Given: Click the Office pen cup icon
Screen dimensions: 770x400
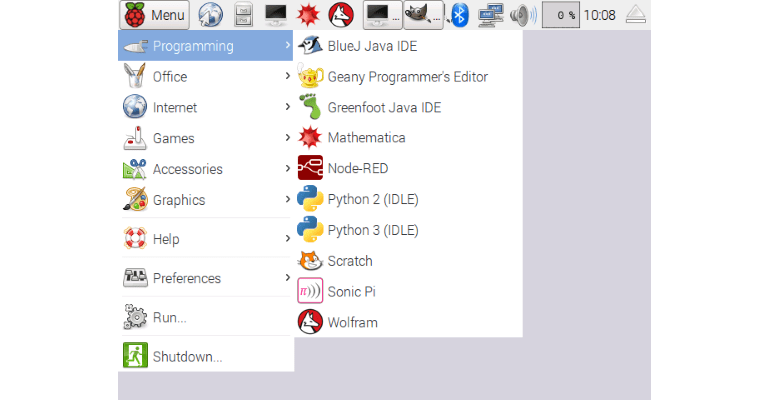Looking at the screenshot, I should (135, 76).
